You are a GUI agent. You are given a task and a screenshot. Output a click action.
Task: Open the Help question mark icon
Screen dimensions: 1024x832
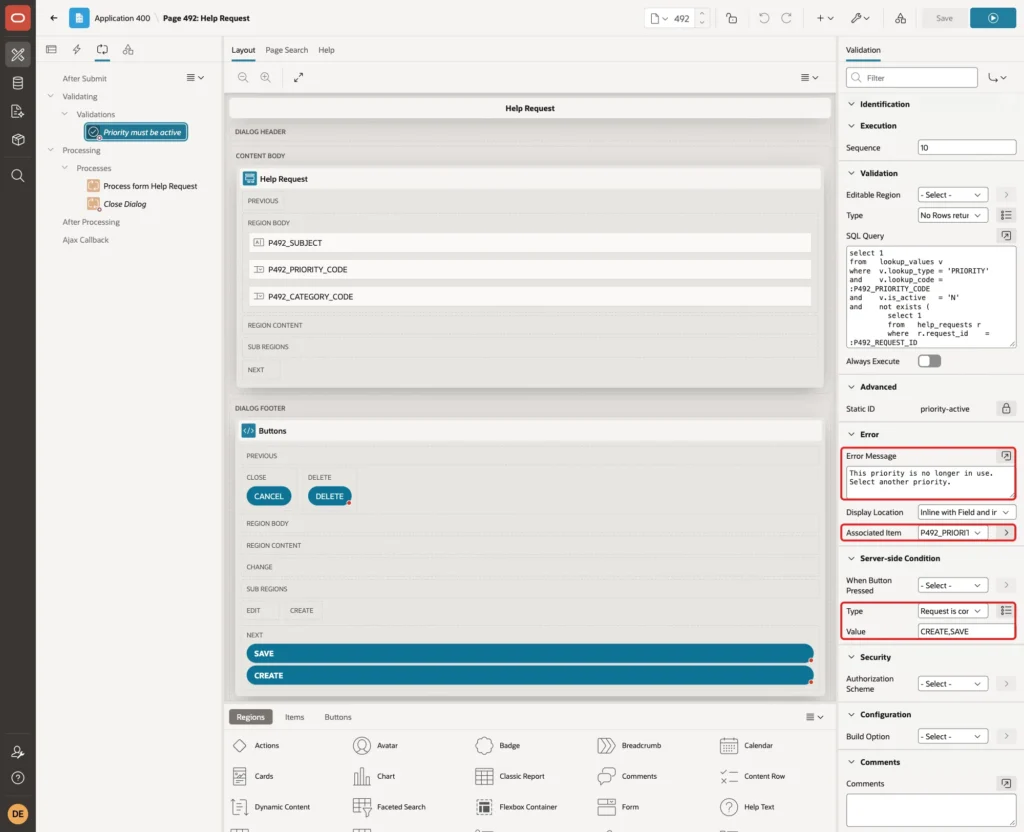point(18,778)
